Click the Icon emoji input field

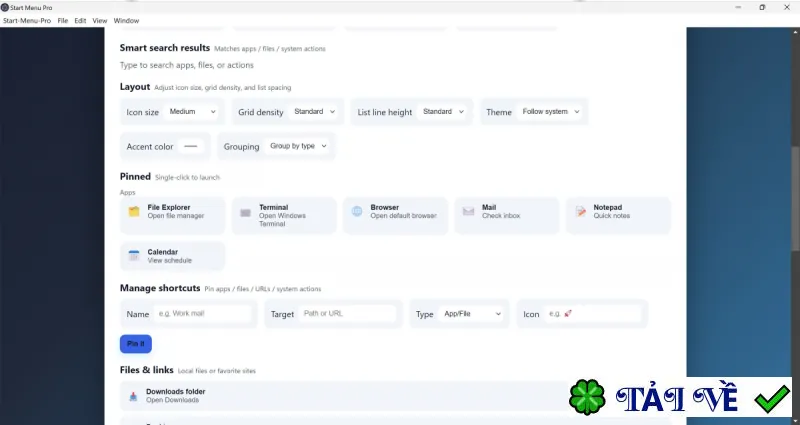pyautogui.click(x=593, y=314)
